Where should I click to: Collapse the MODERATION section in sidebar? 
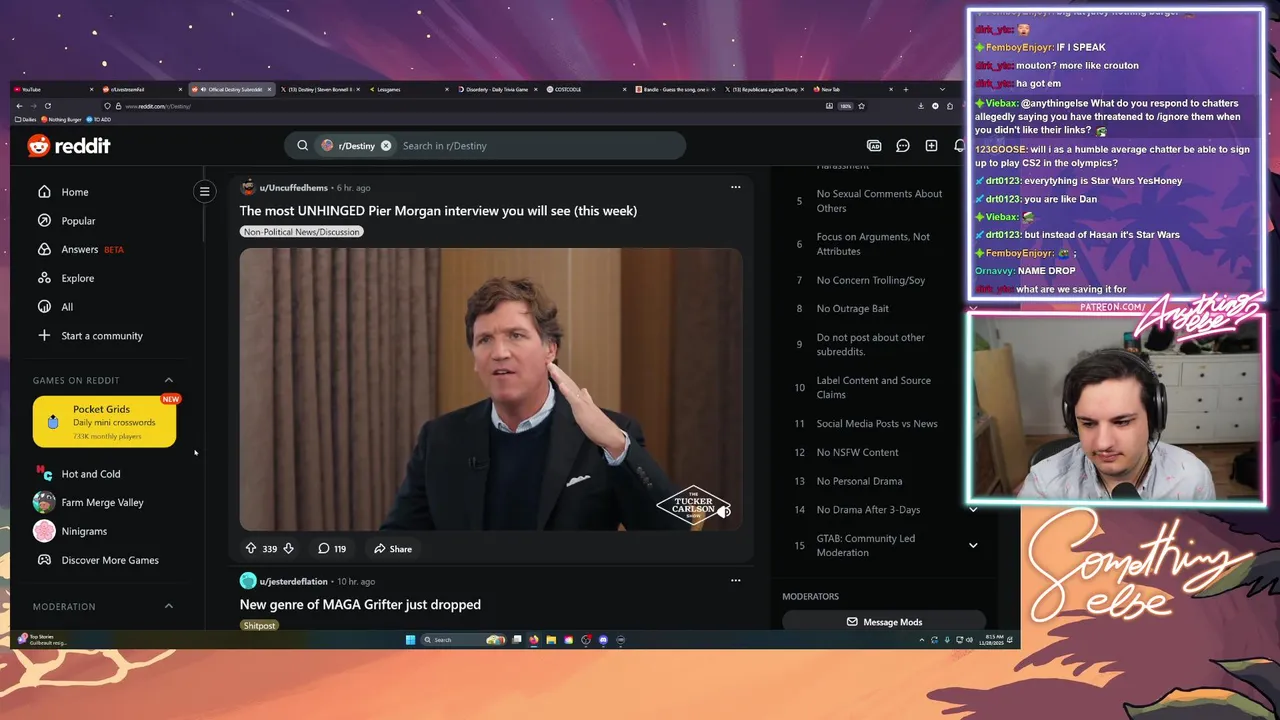pos(168,606)
